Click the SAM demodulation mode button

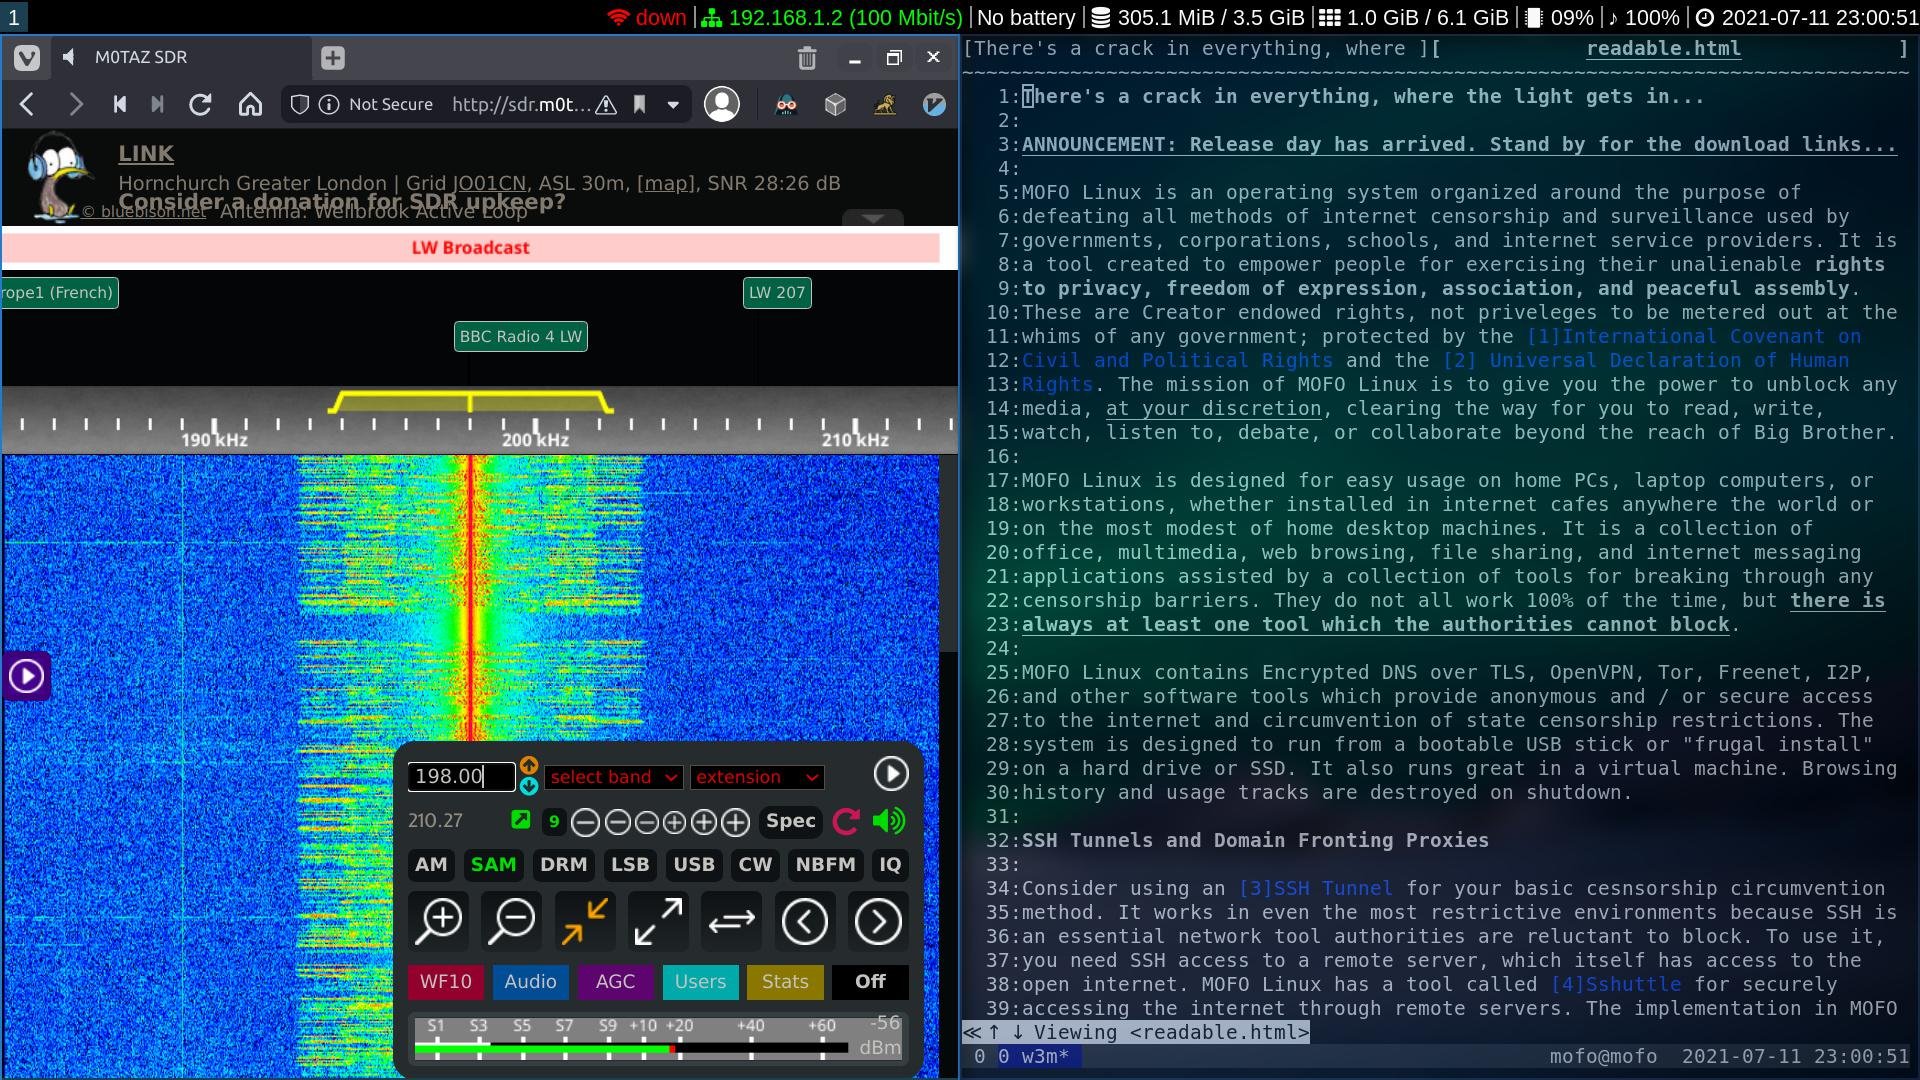pos(493,864)
